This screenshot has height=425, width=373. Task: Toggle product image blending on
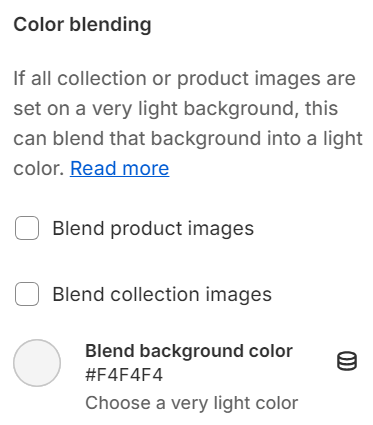point(27,228)
